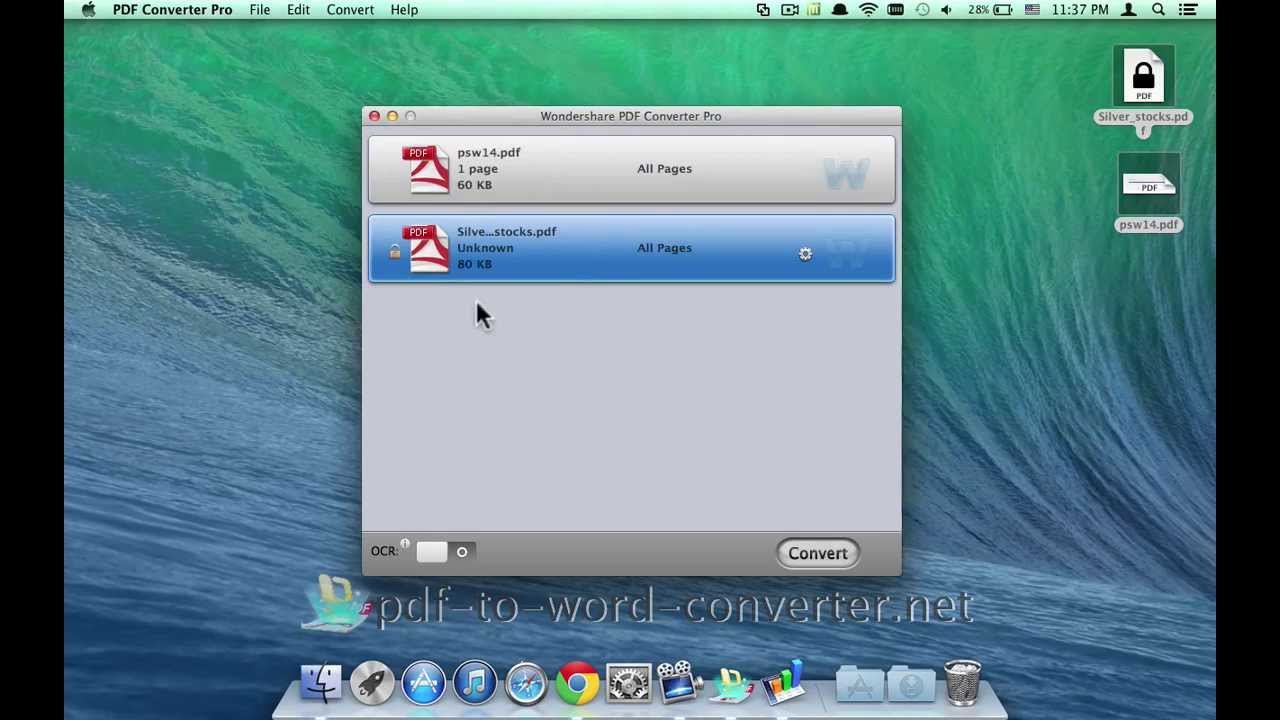The image size is (1280, 720).
Task: Click the 11:37 PM clock
Action: point(1080,10)
